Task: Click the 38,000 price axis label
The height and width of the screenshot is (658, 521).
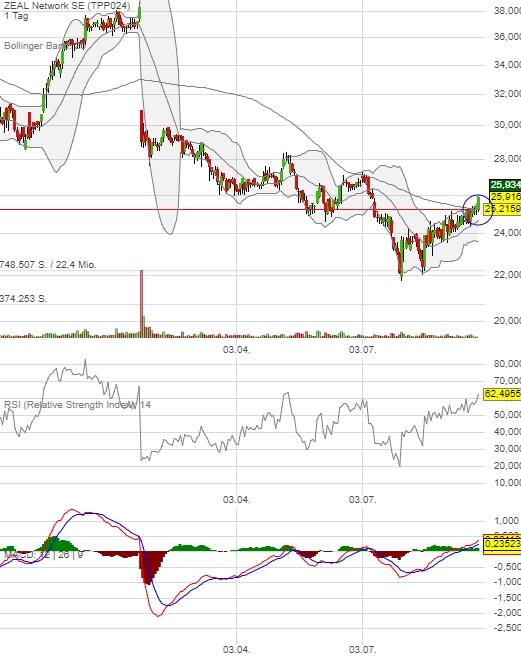Action: pyautogui.click(x=507, y=11)
